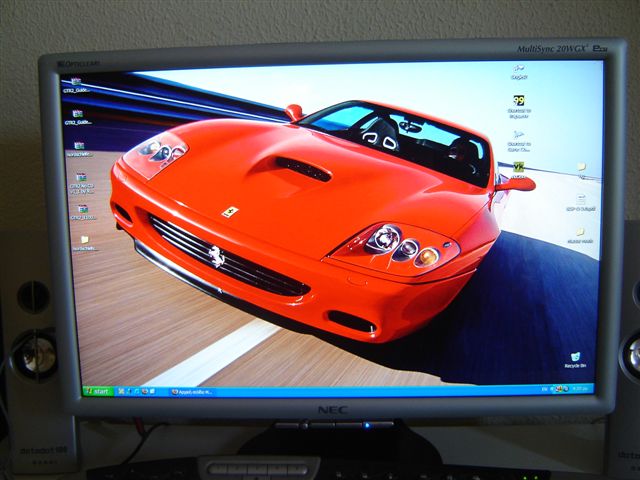640x480 pixels.
Task: Select the archive icon with the two-line label
Action: pyautogui.click(x=82, y=183)
